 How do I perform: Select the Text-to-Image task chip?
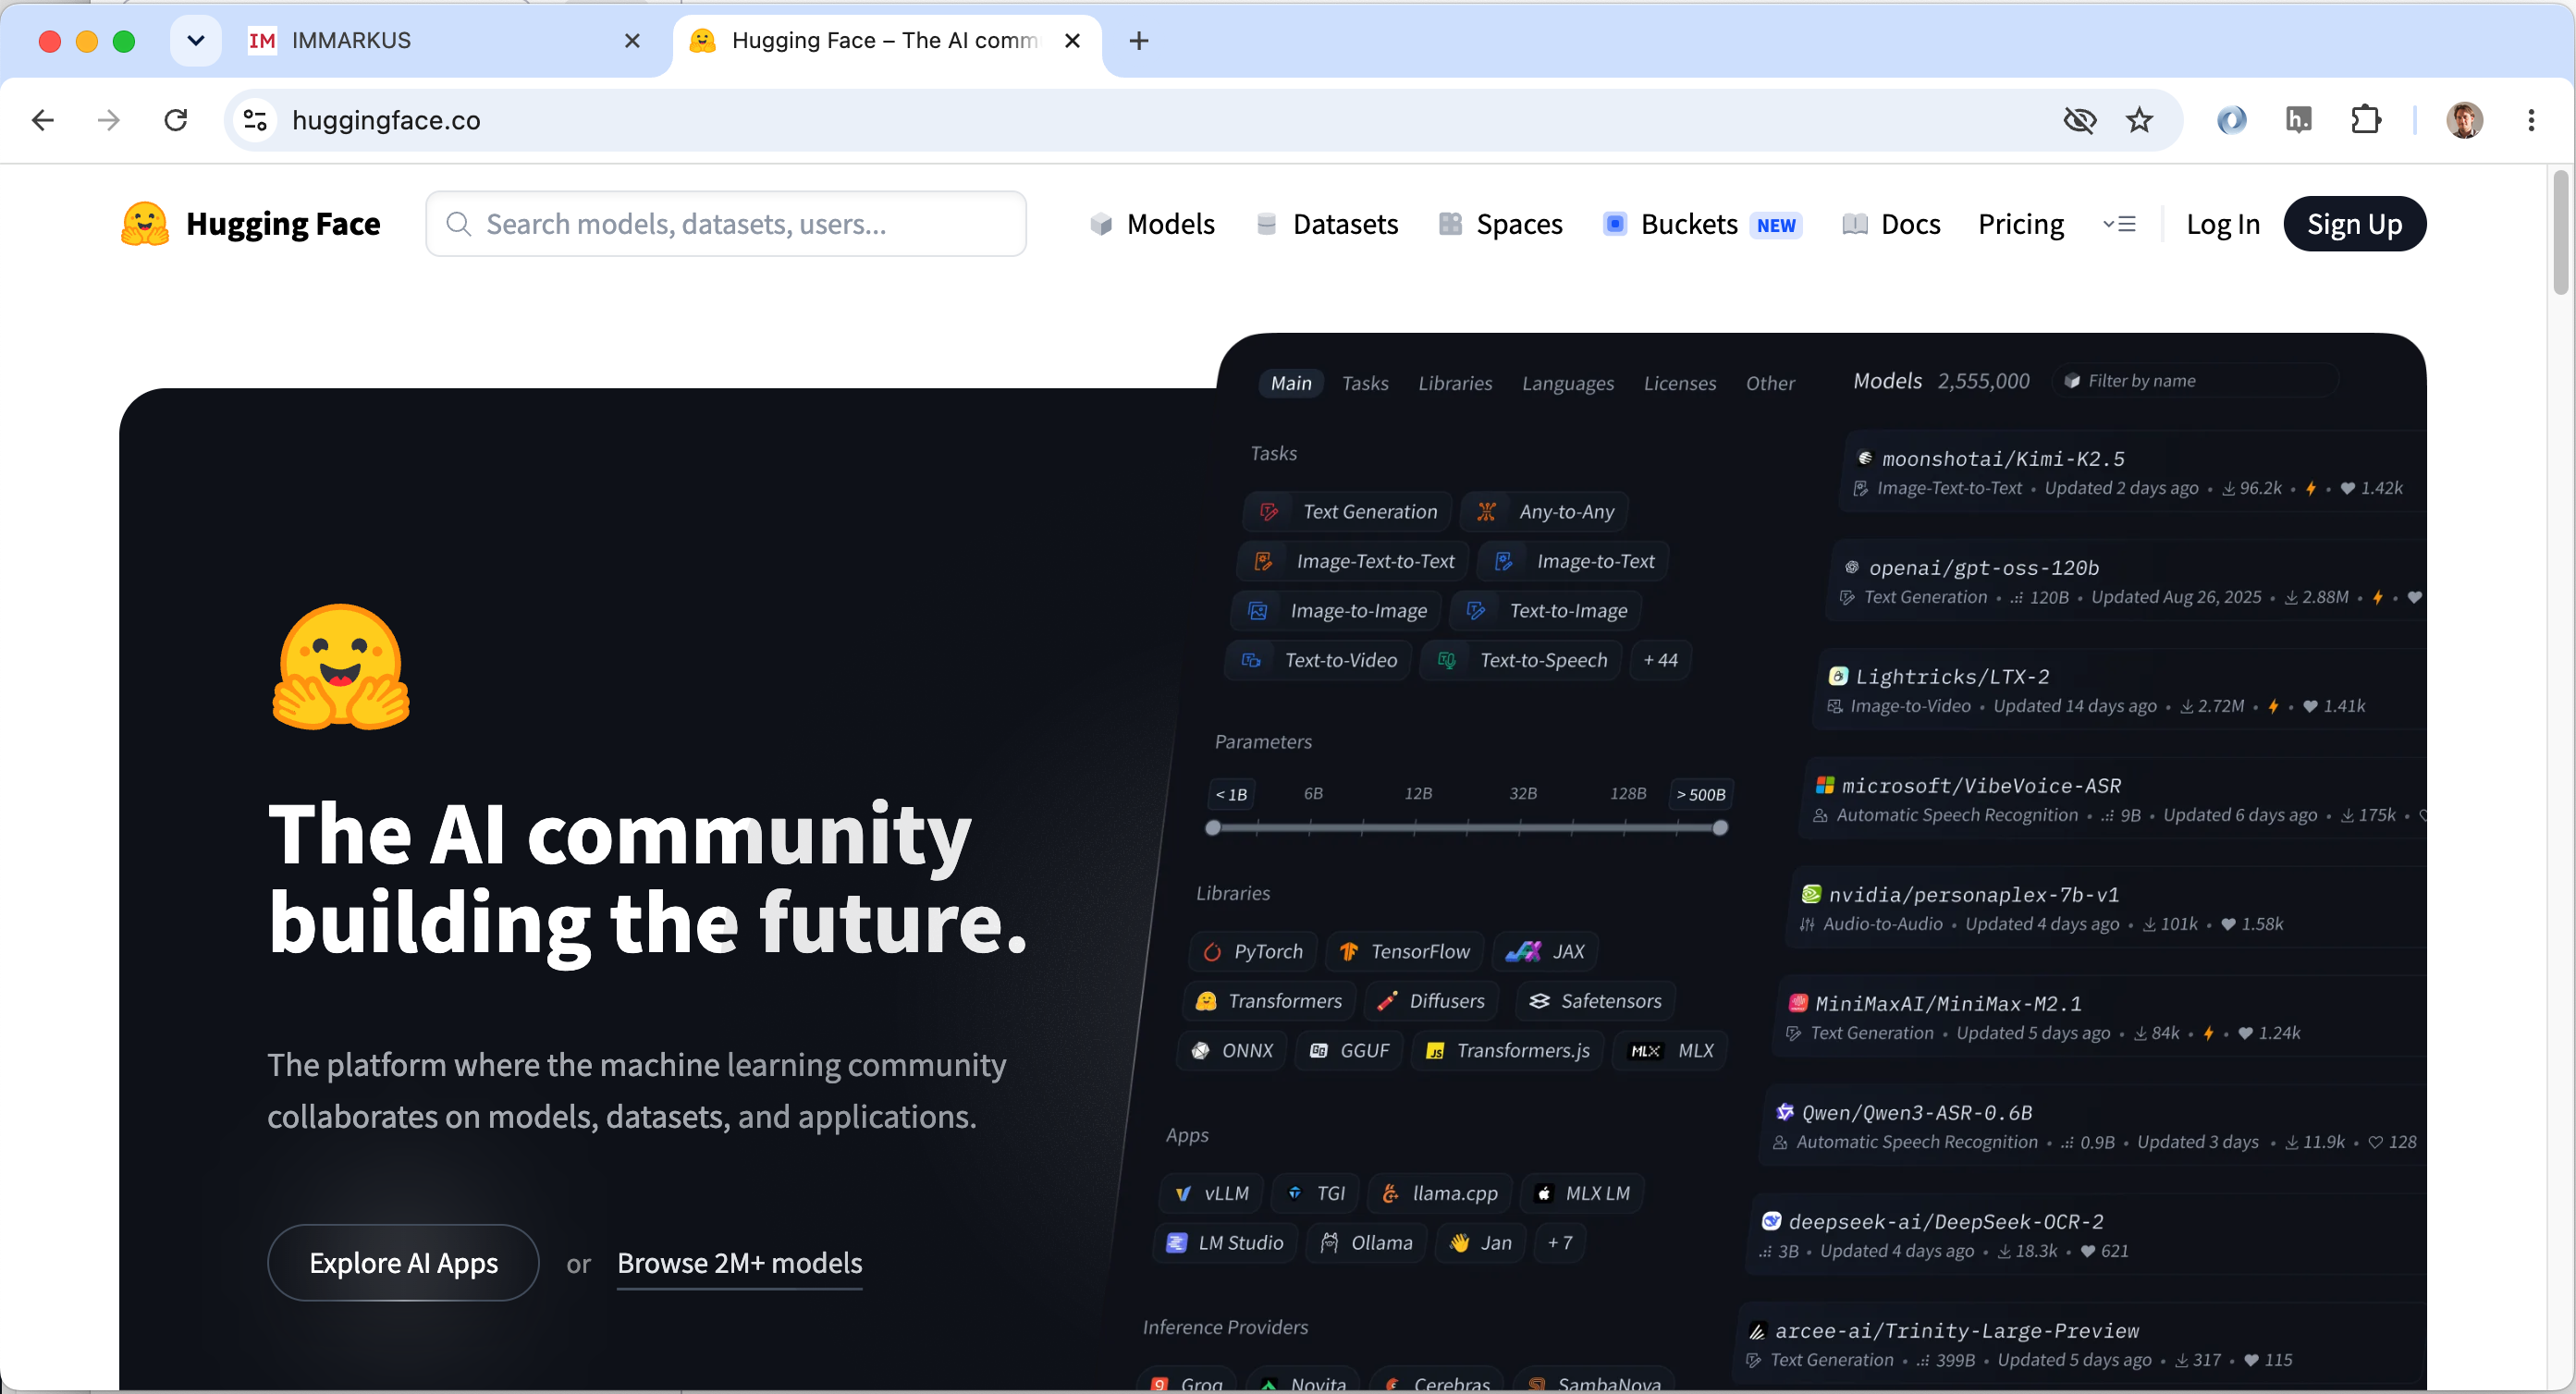1546,610
